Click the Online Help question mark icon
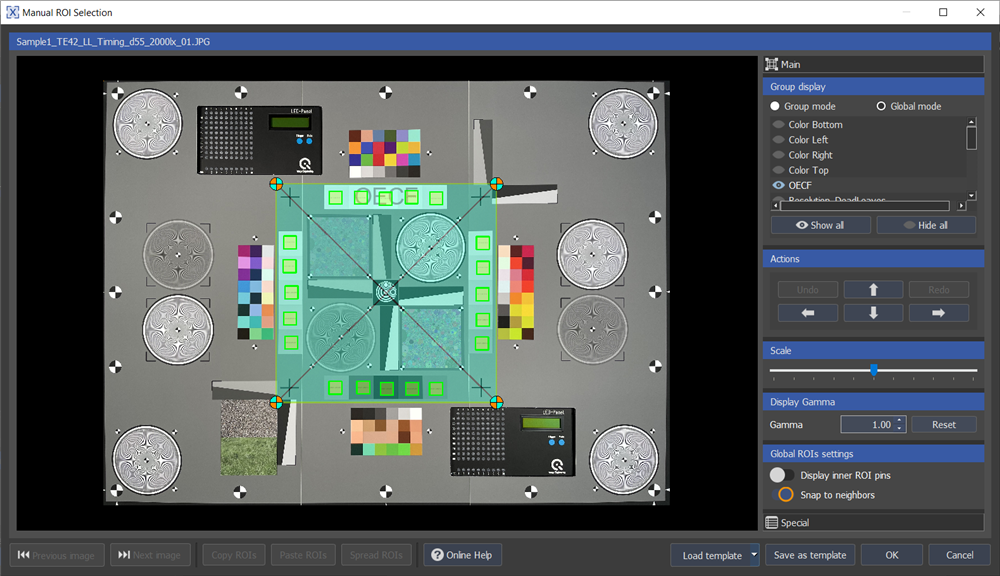The height and width of the screenshot is (576, 1000). coord(437,555)
